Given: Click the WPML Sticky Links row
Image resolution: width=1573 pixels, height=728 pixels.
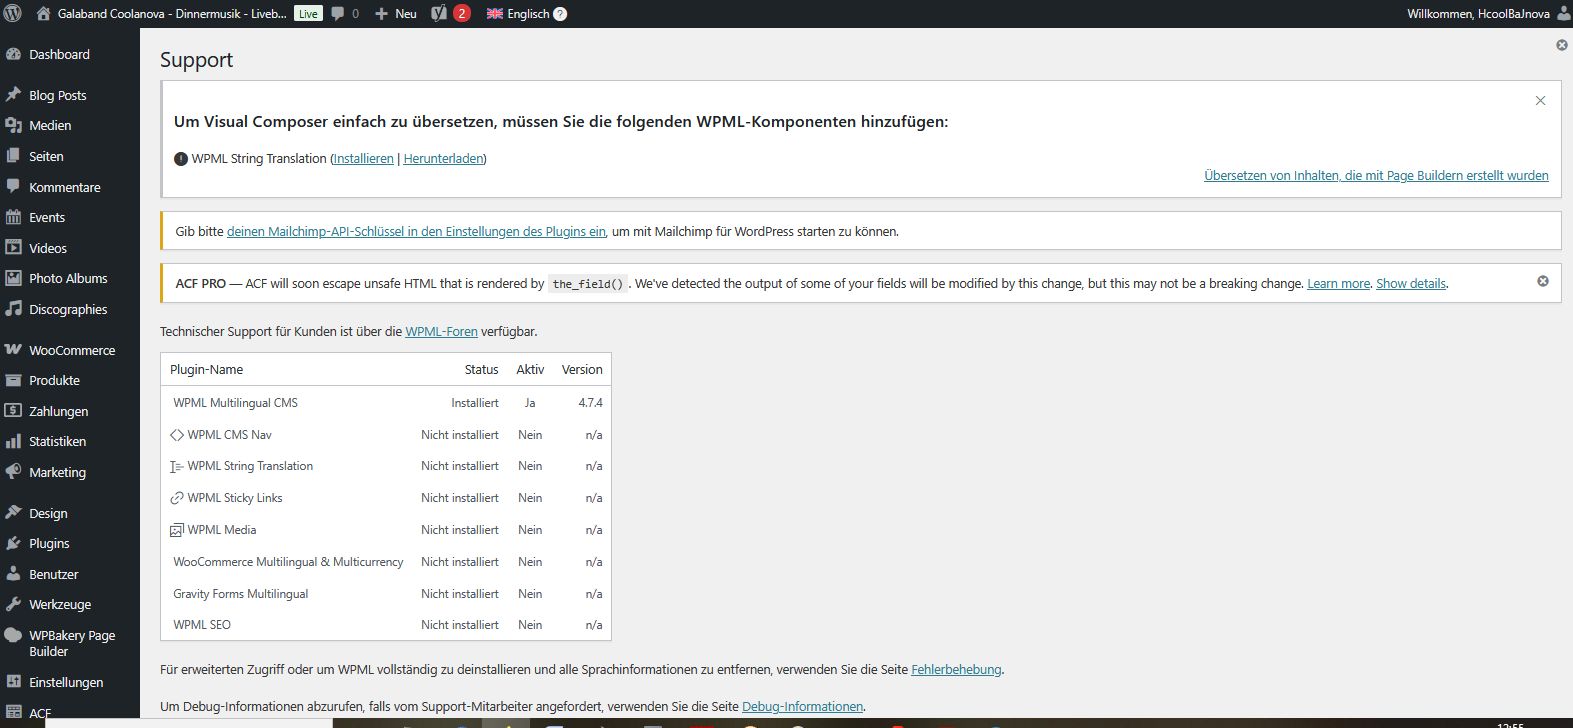Looking at the screenshot, I should 386,498.
